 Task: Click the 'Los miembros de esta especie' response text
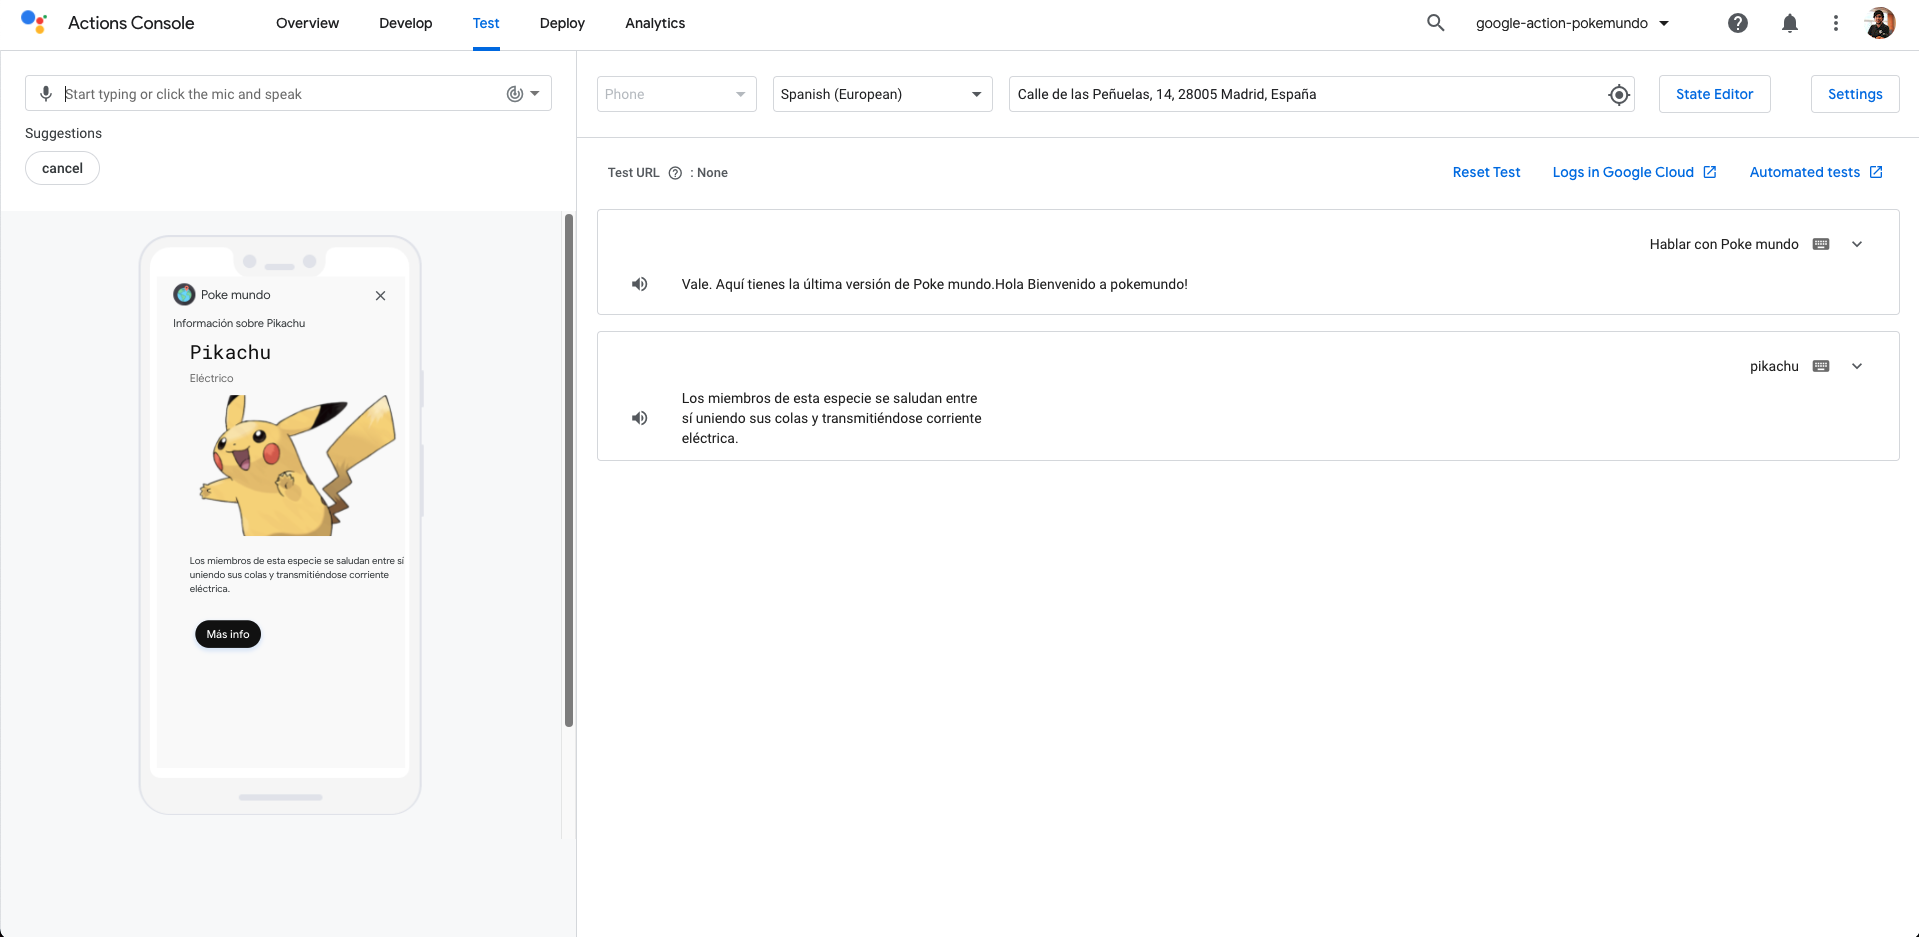pos(832,418)
